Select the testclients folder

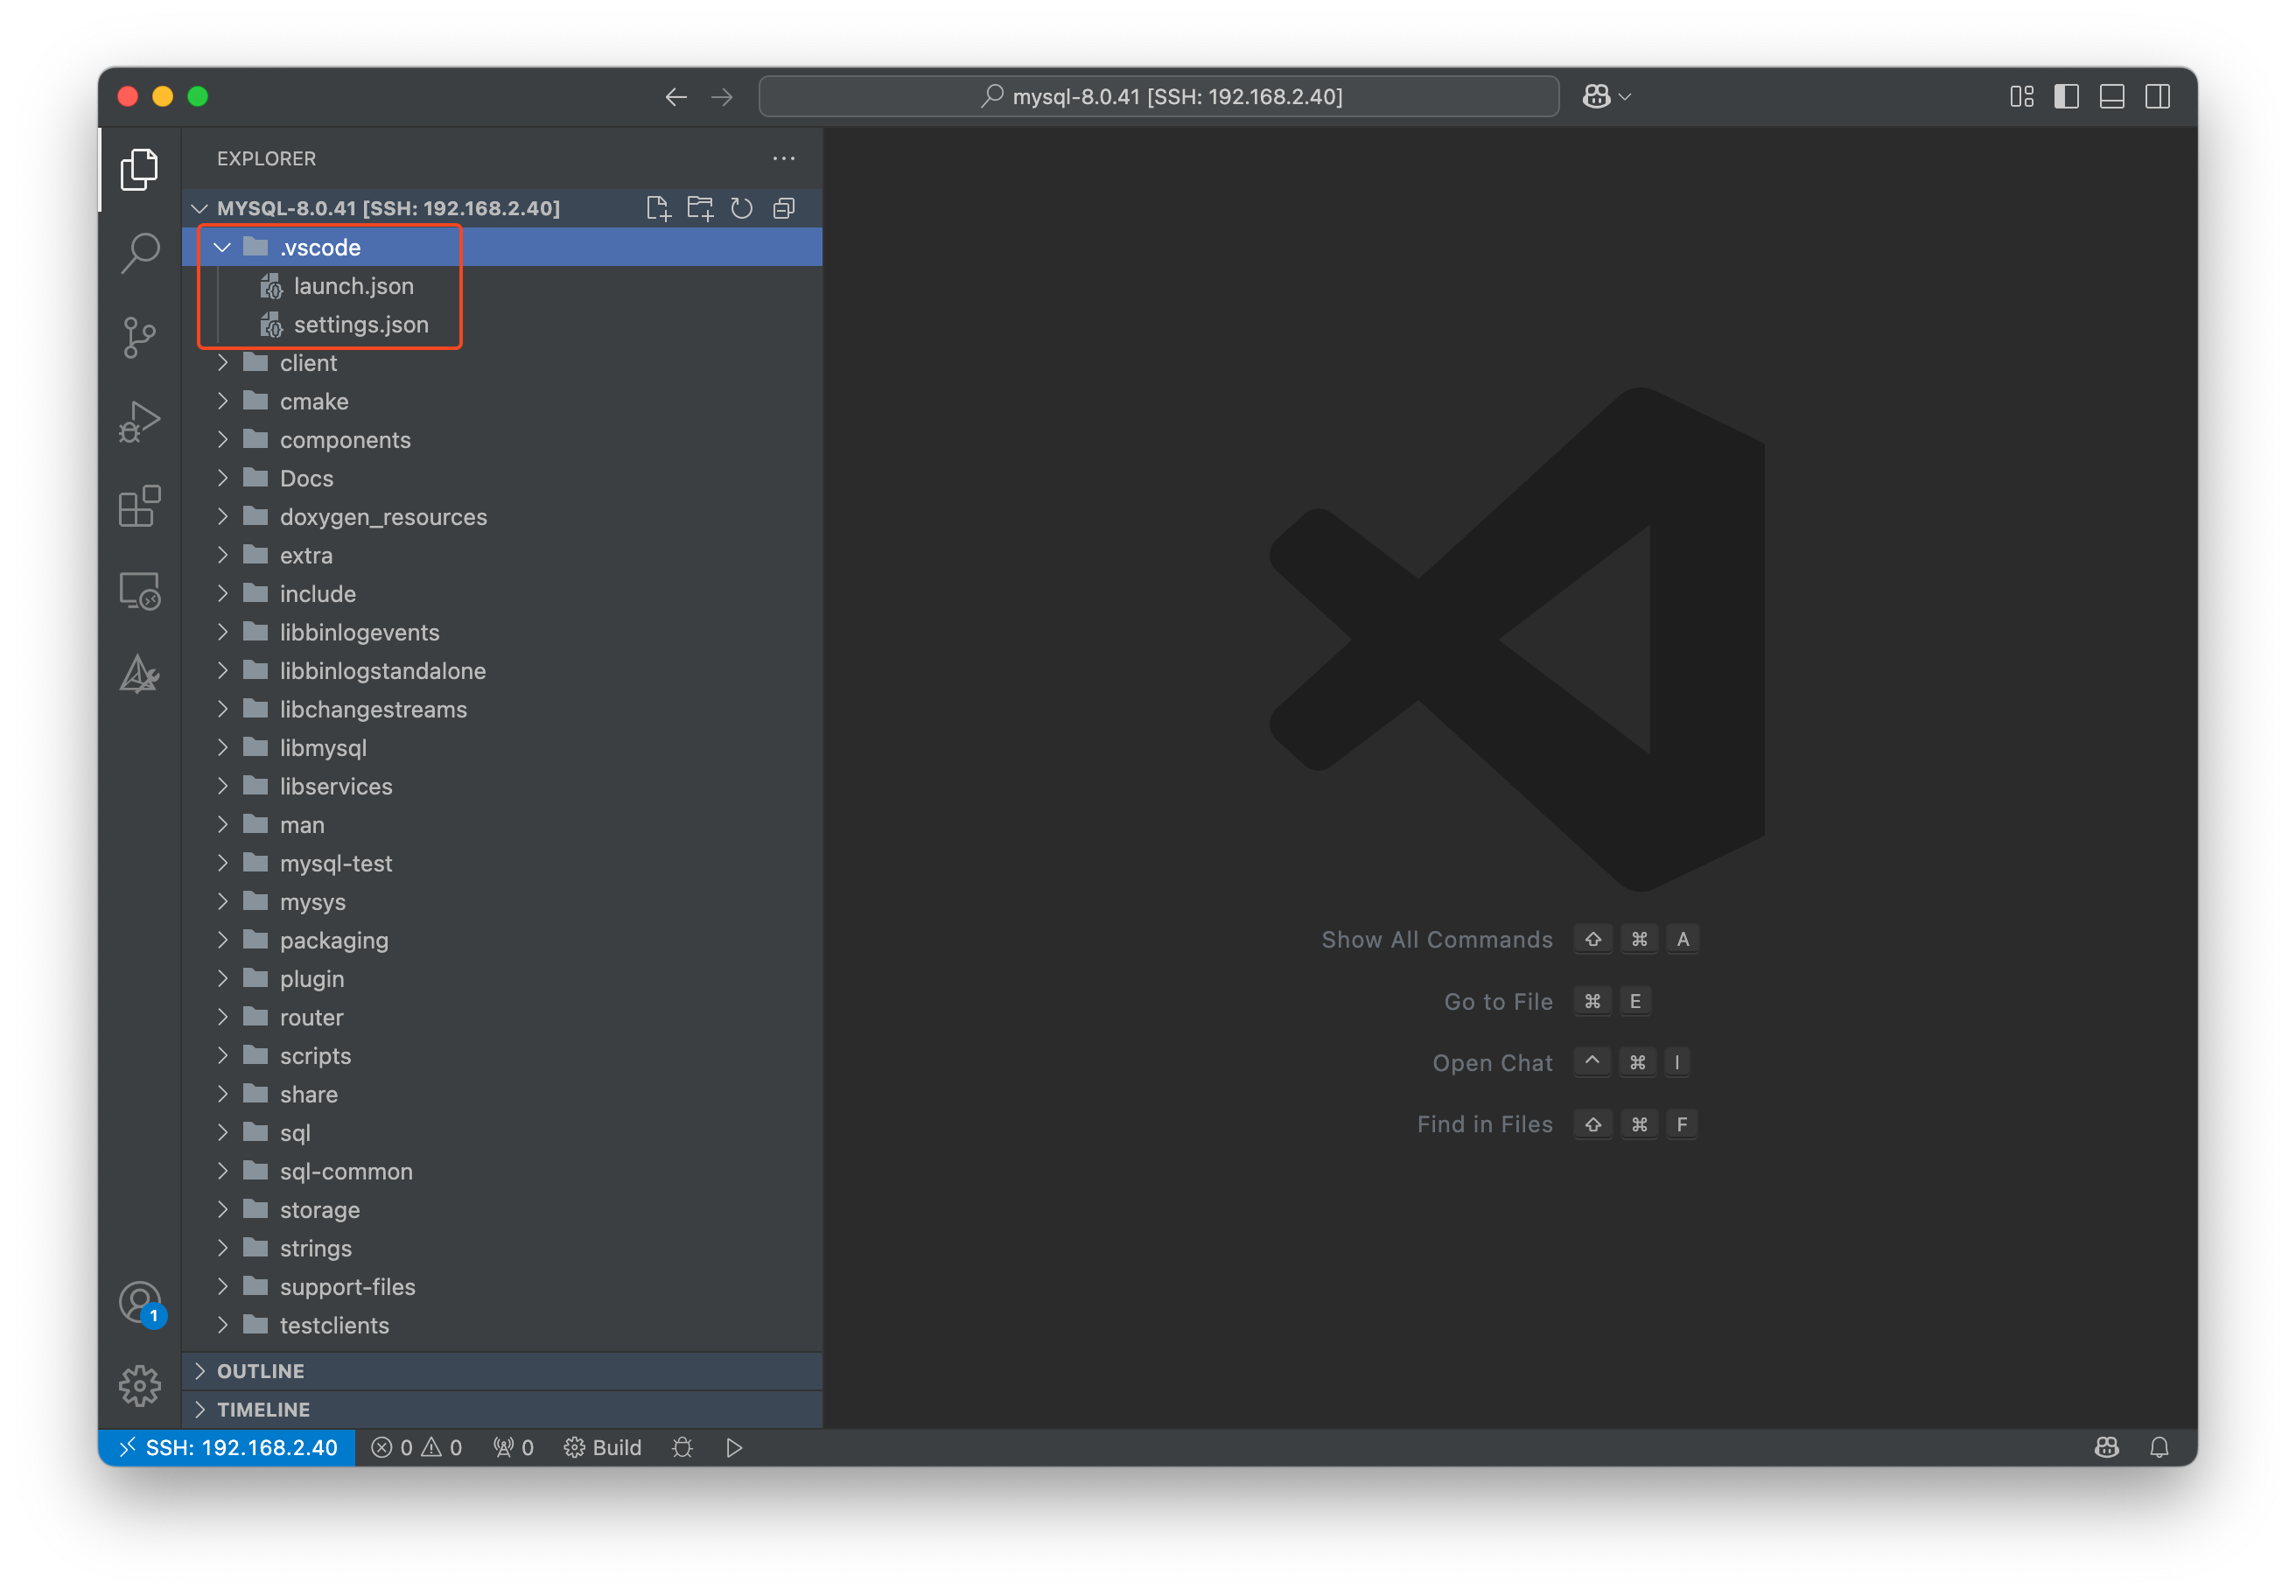coord(502,1325)
